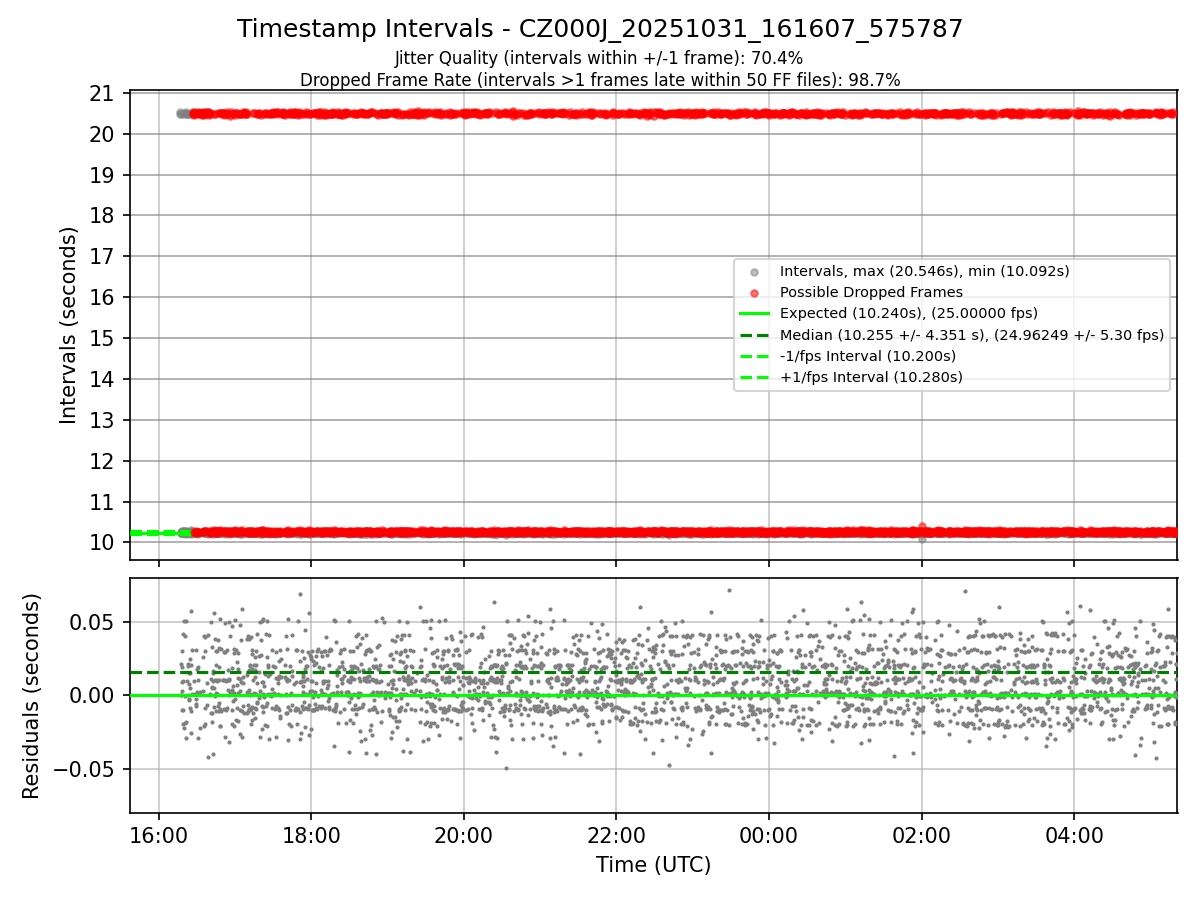This screenshot has width=1200, height=900.
Task: Click the gray starting point of the 20.5-second band
Action: pos(181,113)
